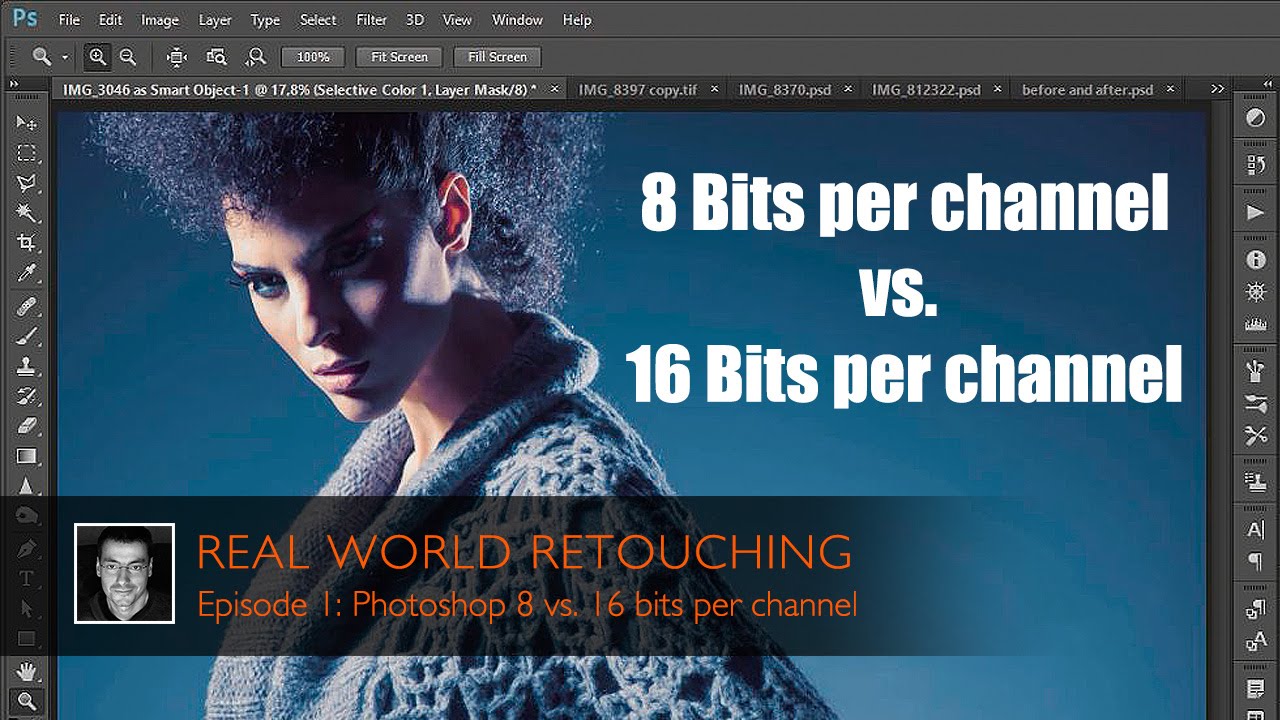The height and width of the screenshot is (720, 1280).
Task: Select the Zoom tool in the toolbar
Action: [27, 701]
